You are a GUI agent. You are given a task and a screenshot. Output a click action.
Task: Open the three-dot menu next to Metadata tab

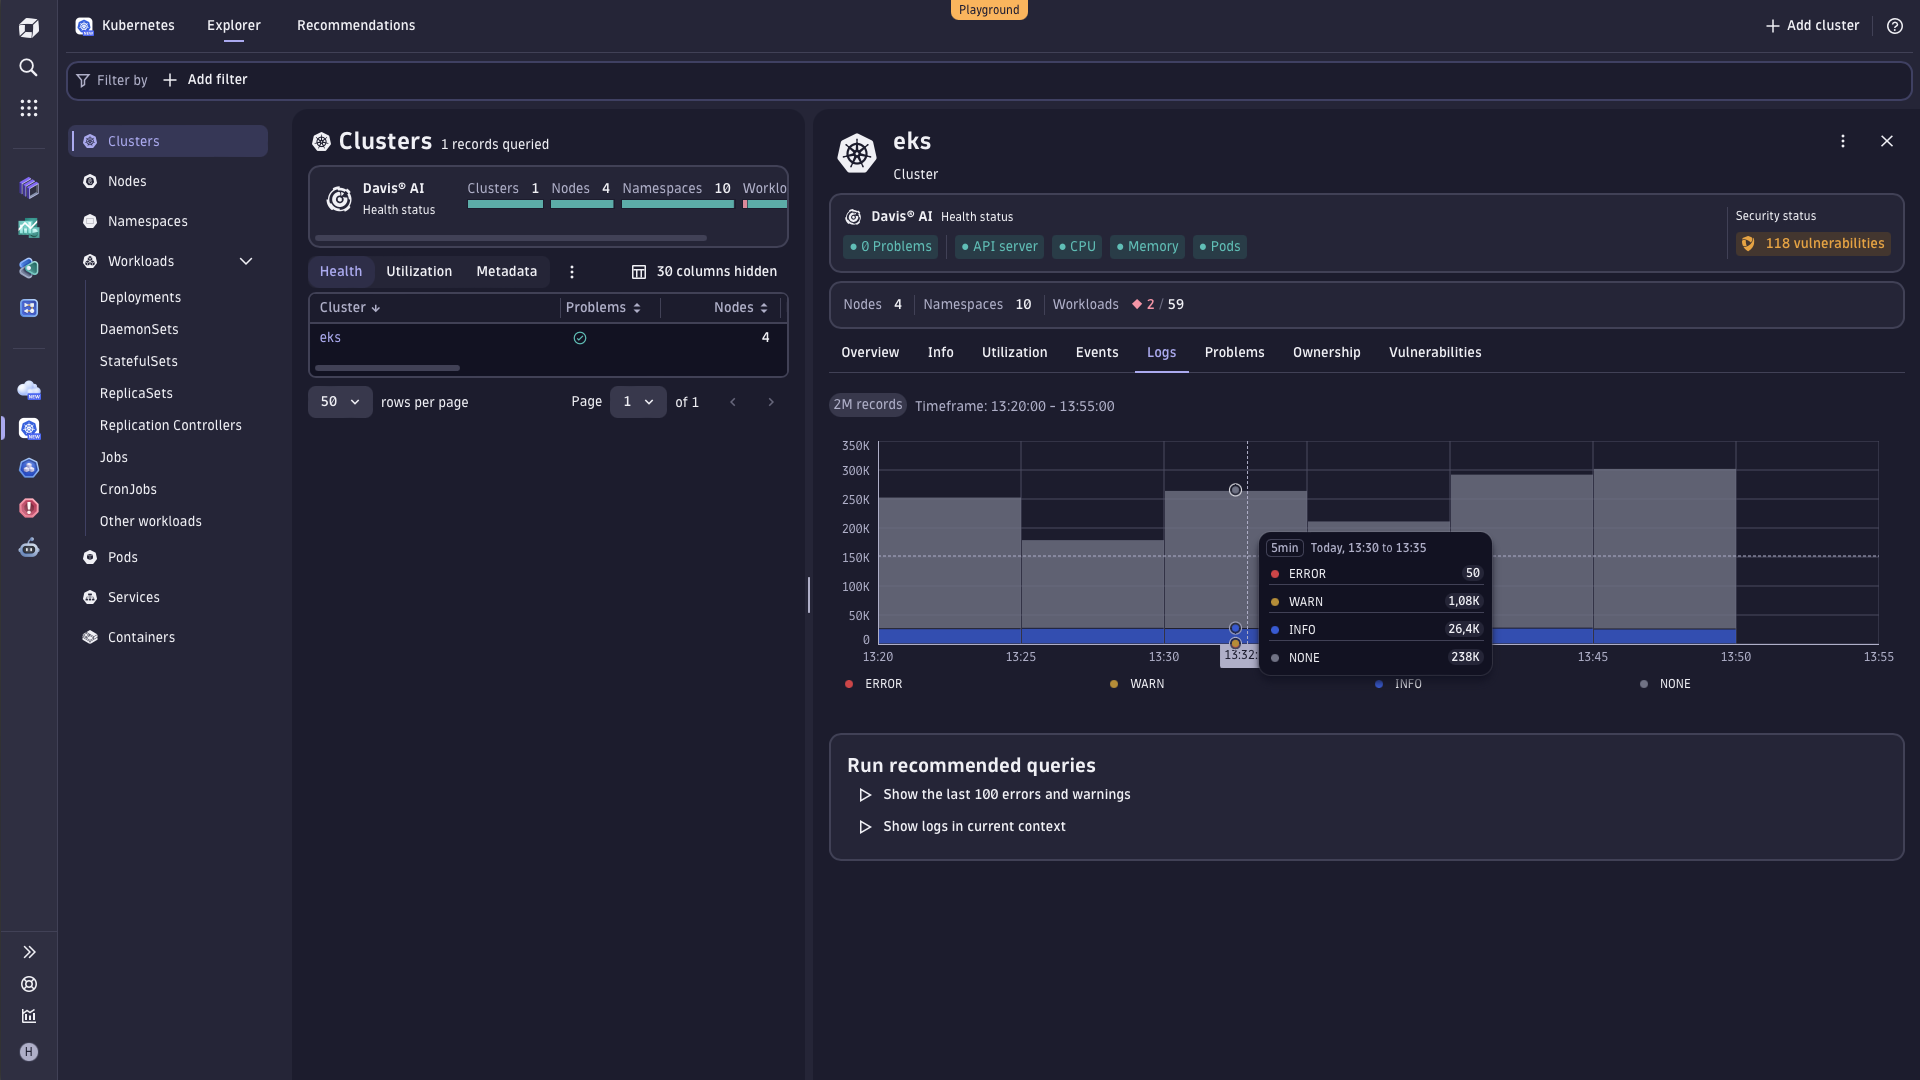click(571, 271)
